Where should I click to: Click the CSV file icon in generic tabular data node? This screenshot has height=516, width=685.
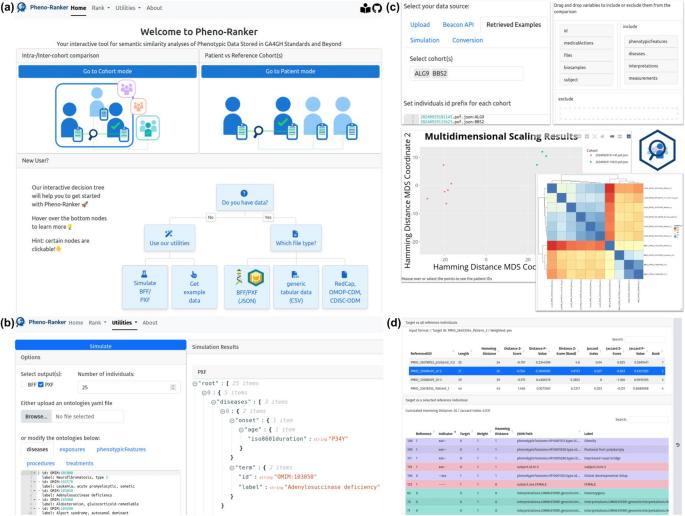click(295, 274)
